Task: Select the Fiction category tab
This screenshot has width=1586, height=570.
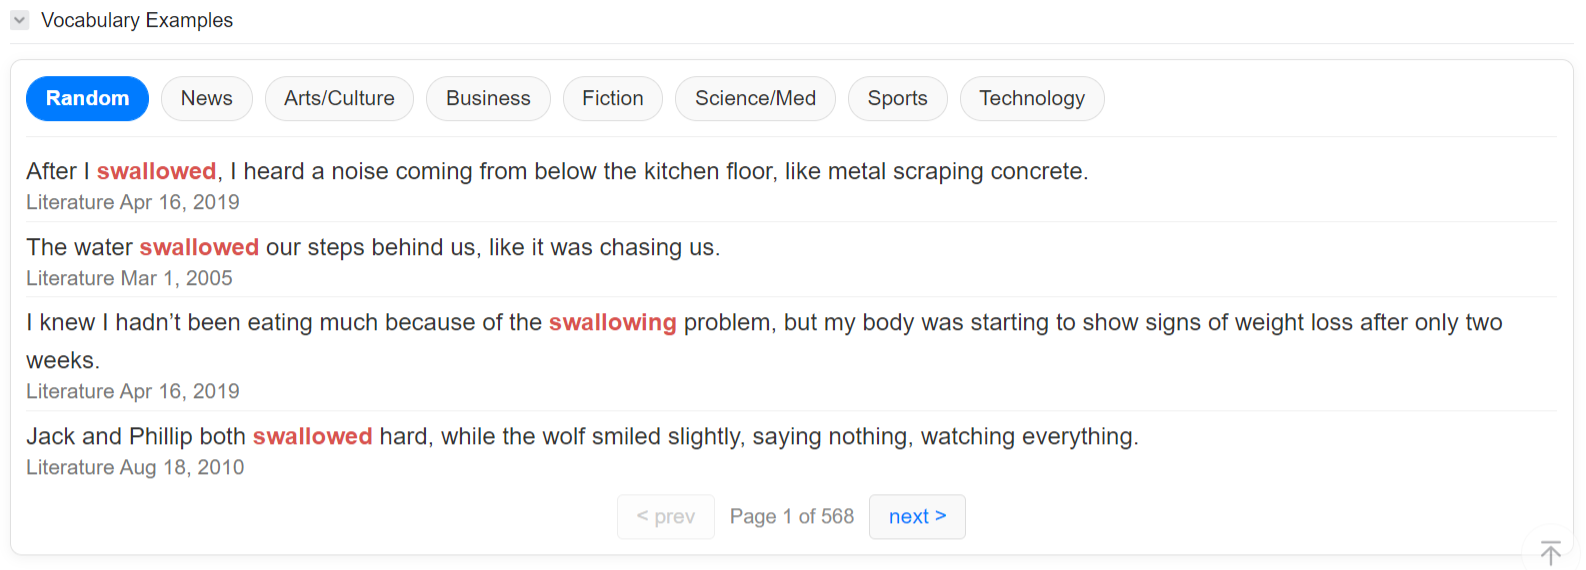Action: coord(612,98)
